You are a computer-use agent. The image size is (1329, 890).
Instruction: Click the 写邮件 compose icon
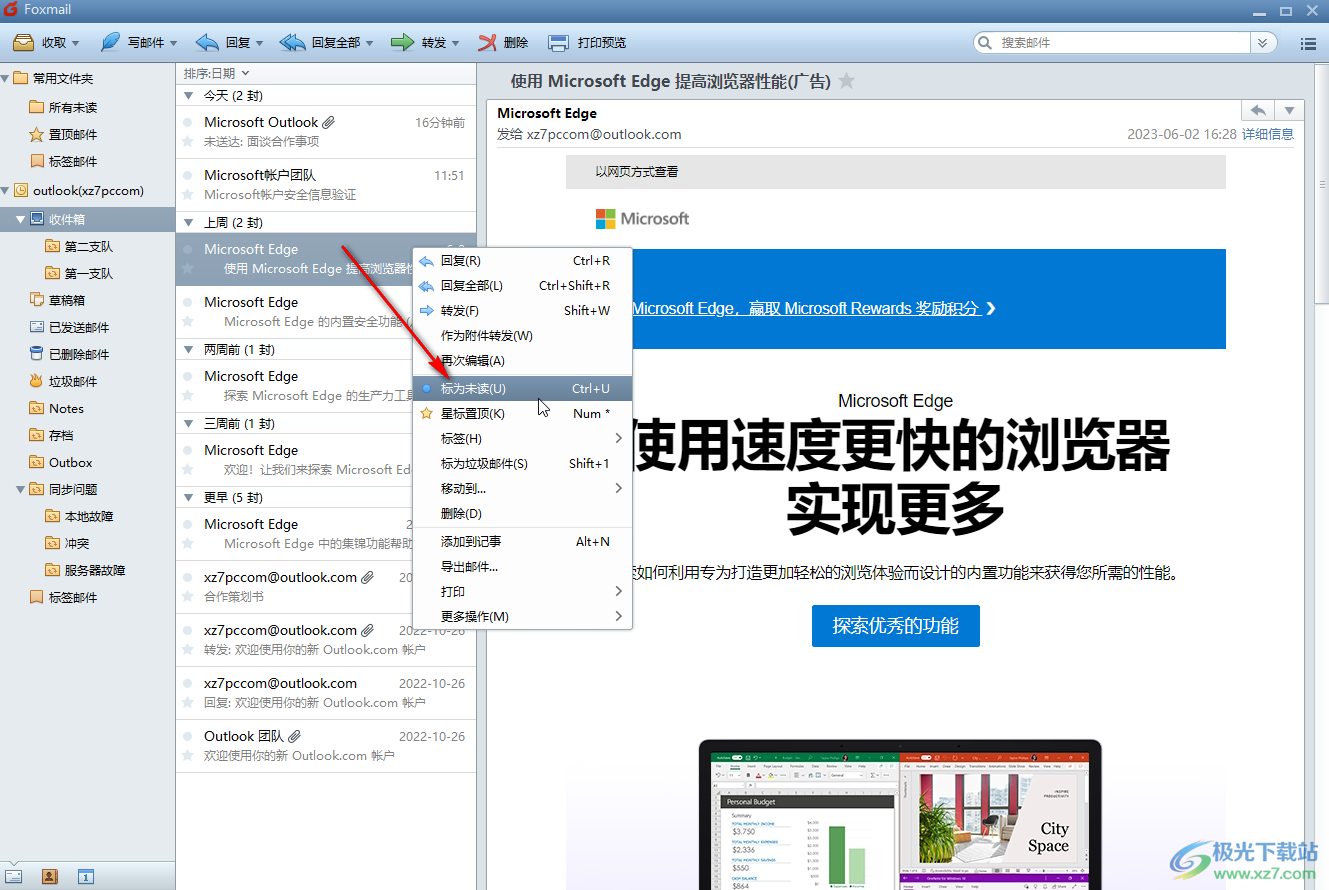click(111, 43)
